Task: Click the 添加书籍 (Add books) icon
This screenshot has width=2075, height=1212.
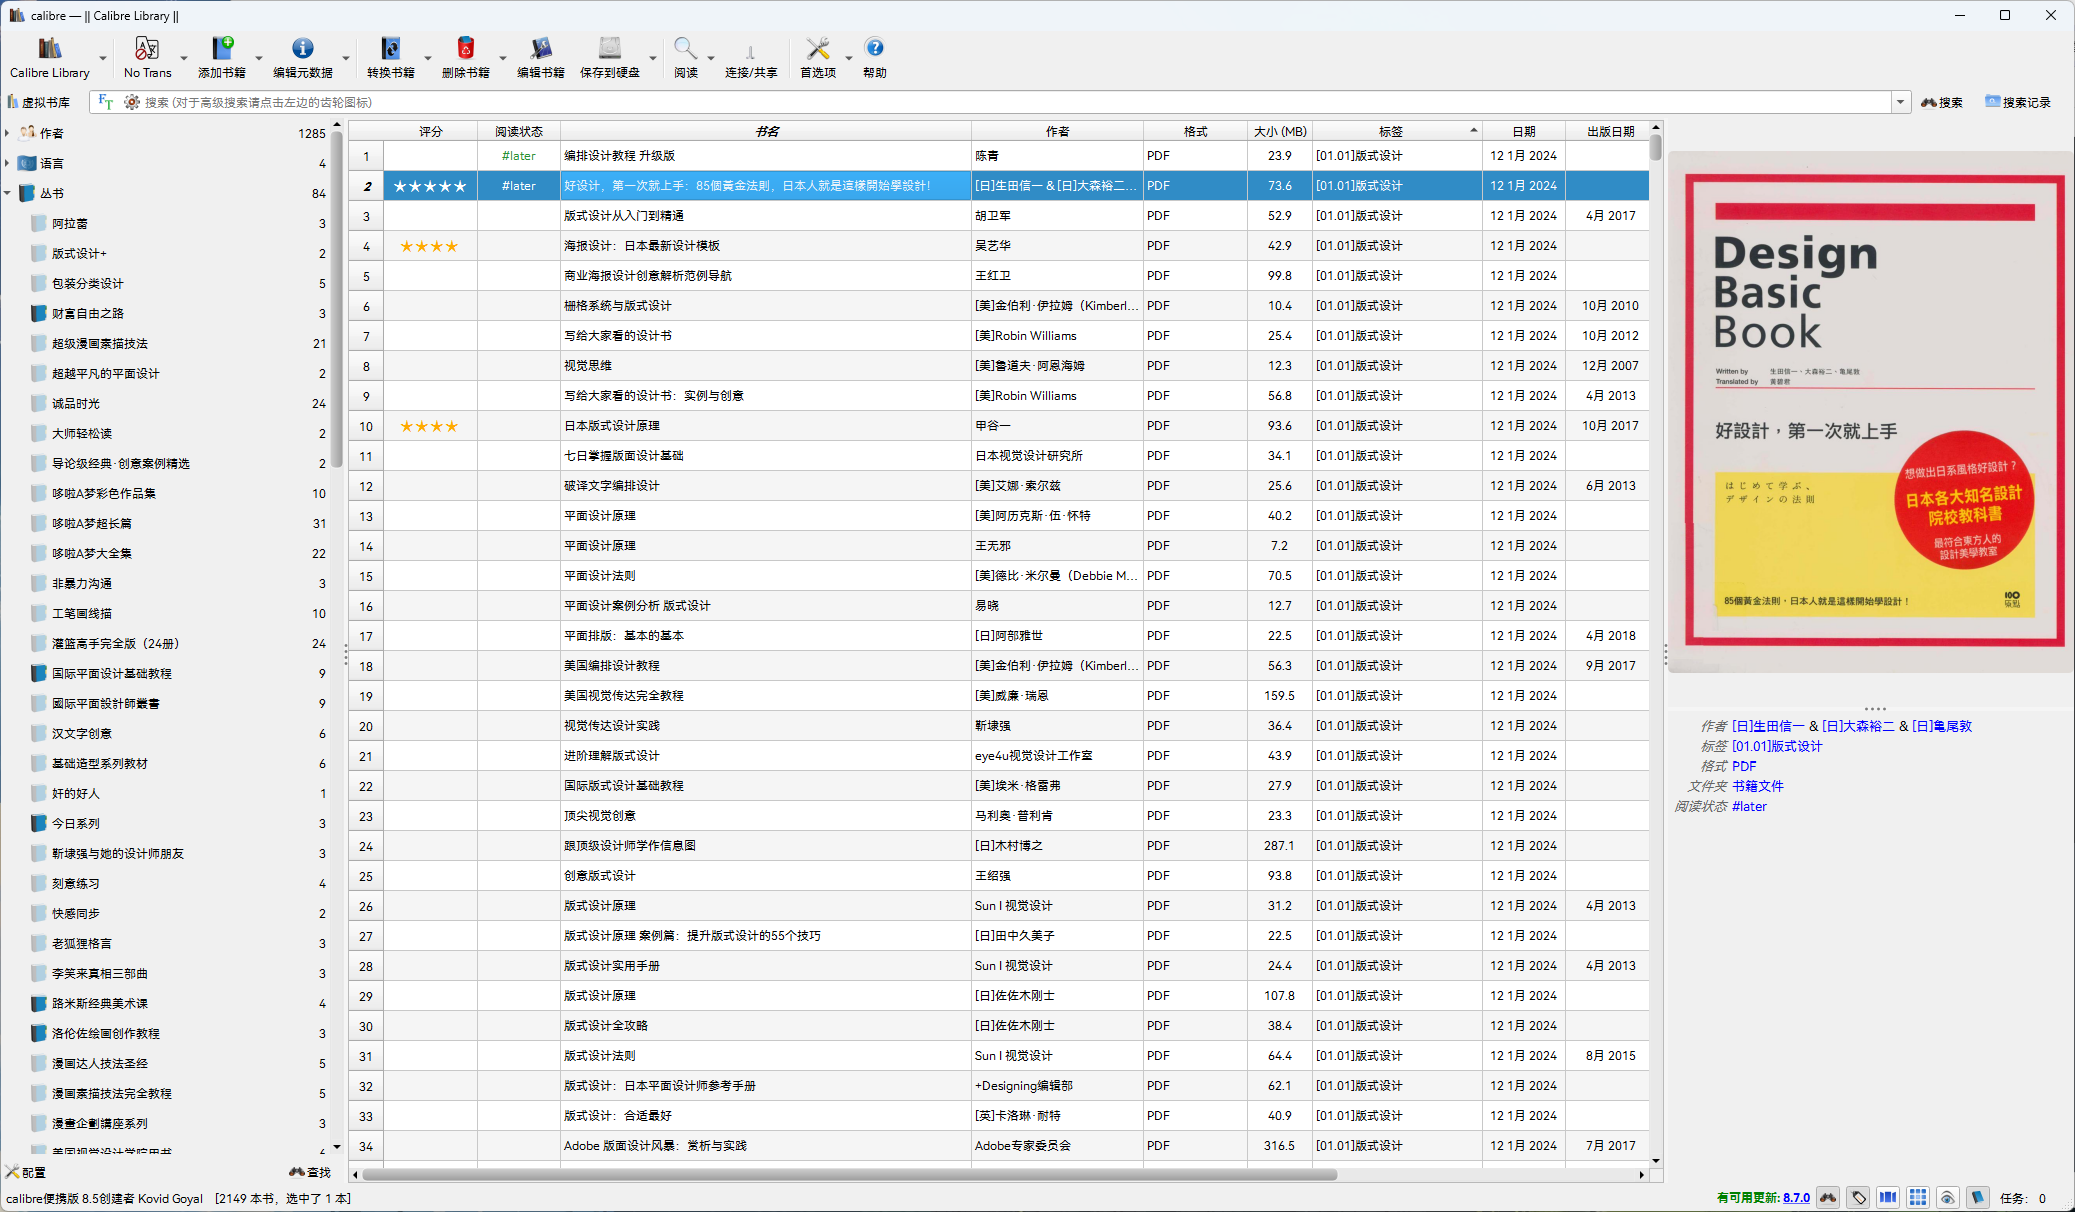Action: tap(221, 49)
